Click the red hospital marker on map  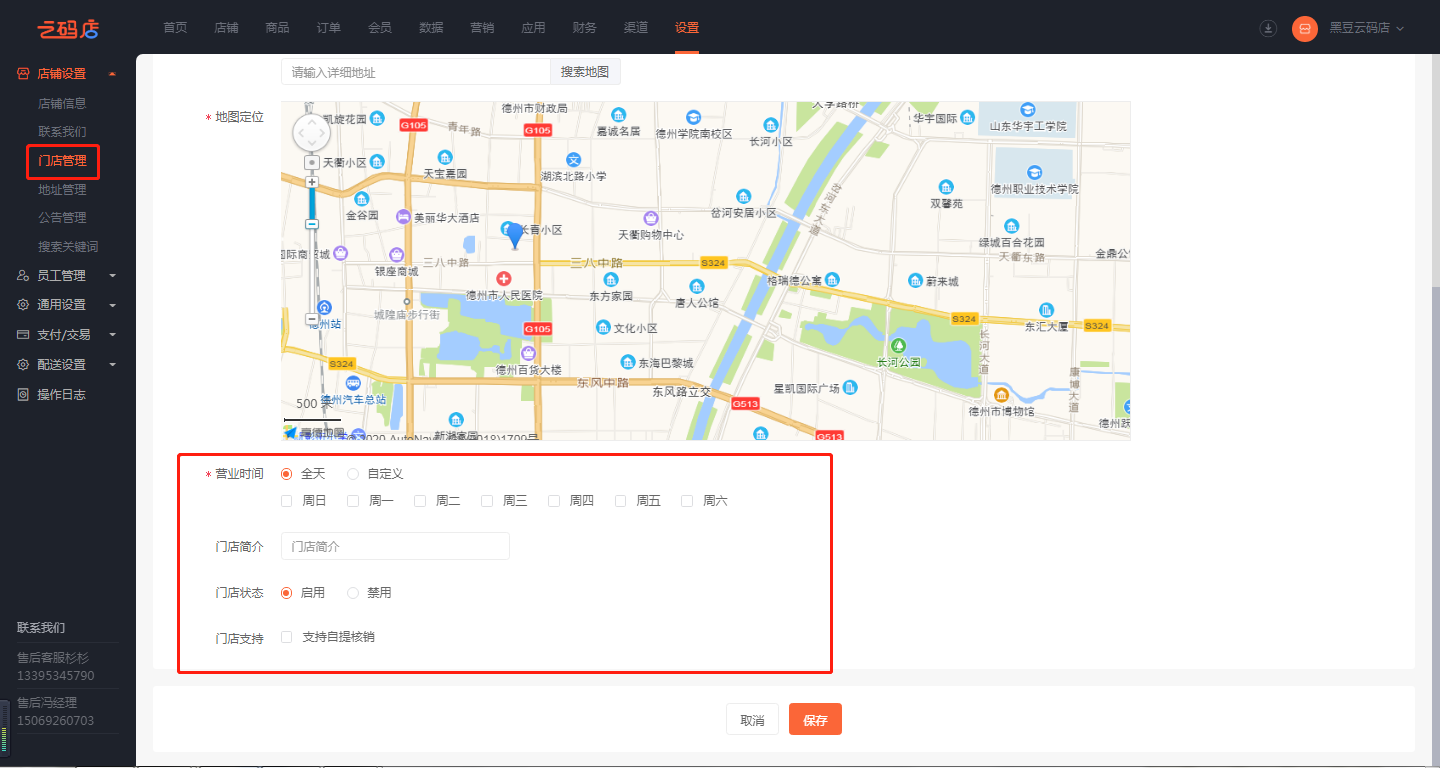[x=503, y=277]
